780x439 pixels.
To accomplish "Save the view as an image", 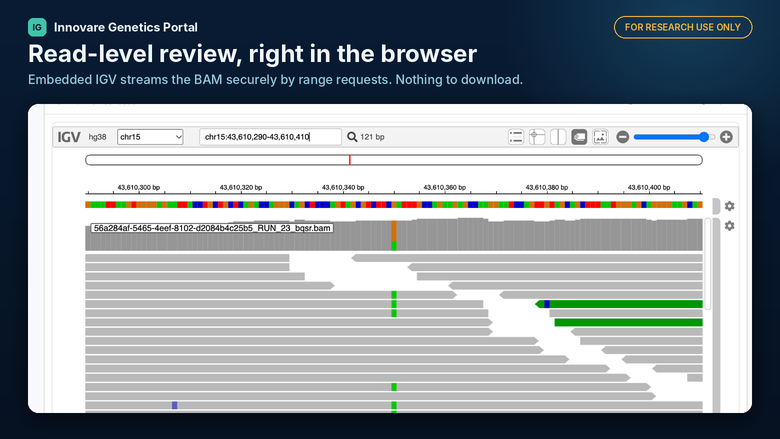I will tap(600, 137).
